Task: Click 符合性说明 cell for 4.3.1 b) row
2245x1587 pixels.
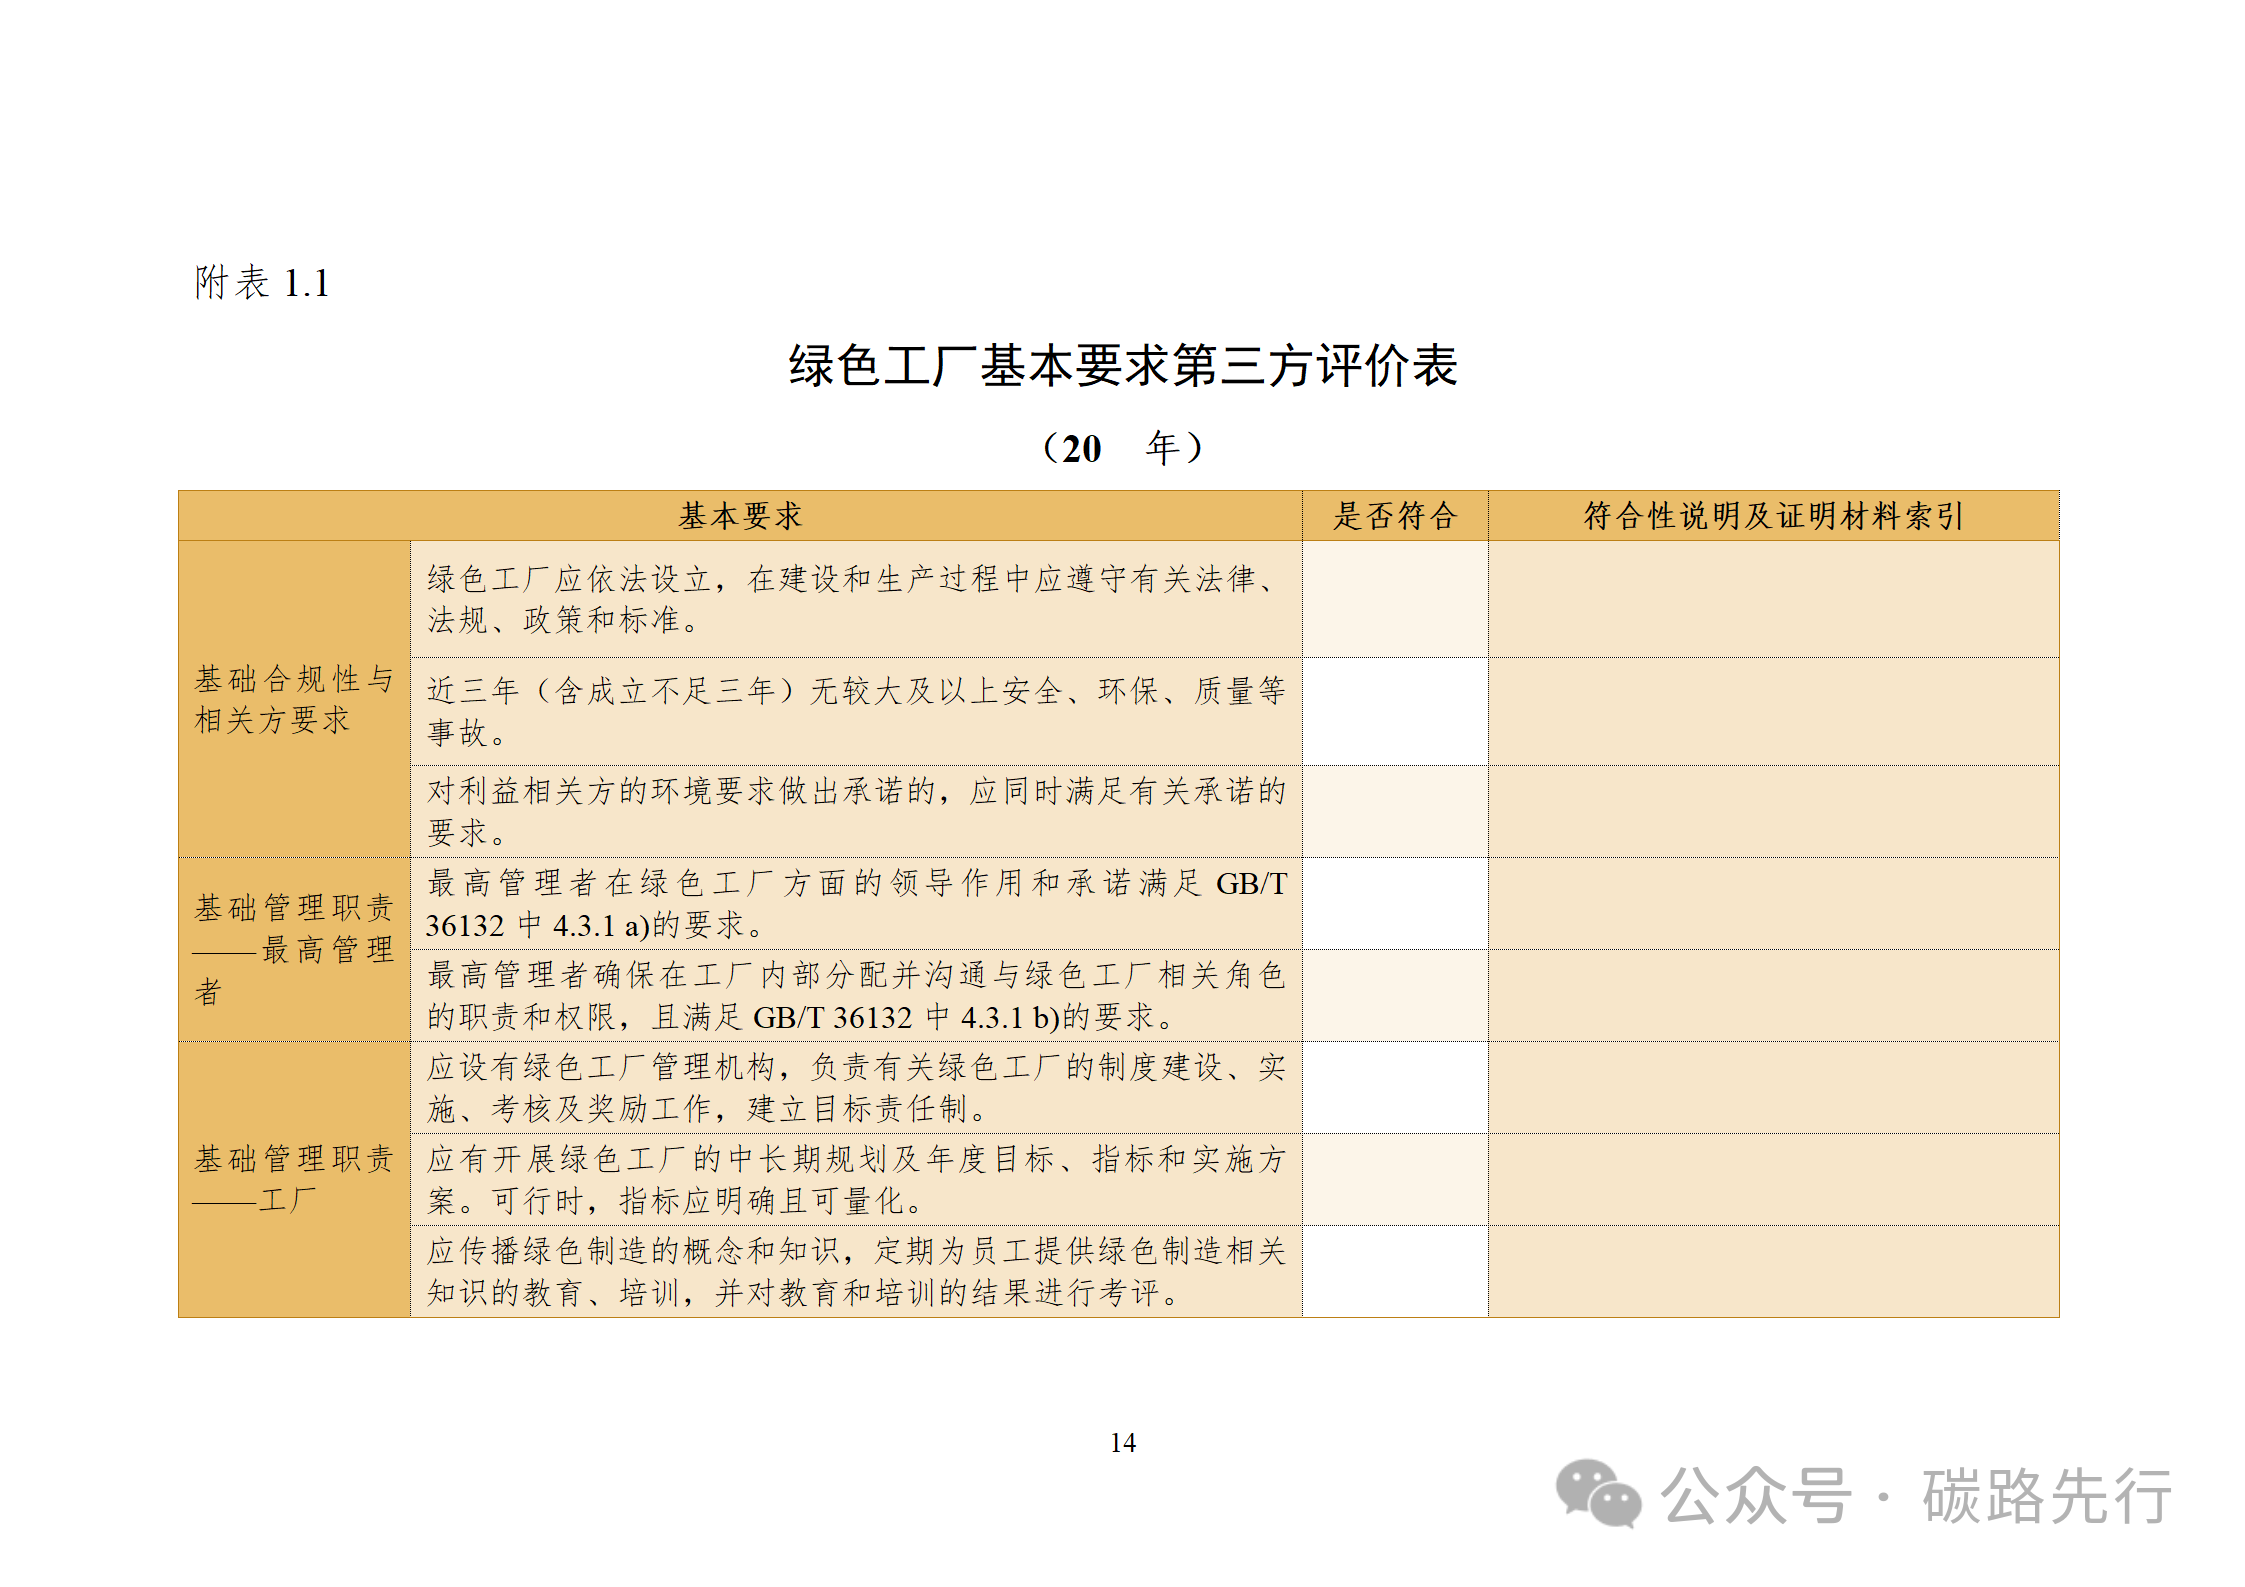Action: point(1772,995)
